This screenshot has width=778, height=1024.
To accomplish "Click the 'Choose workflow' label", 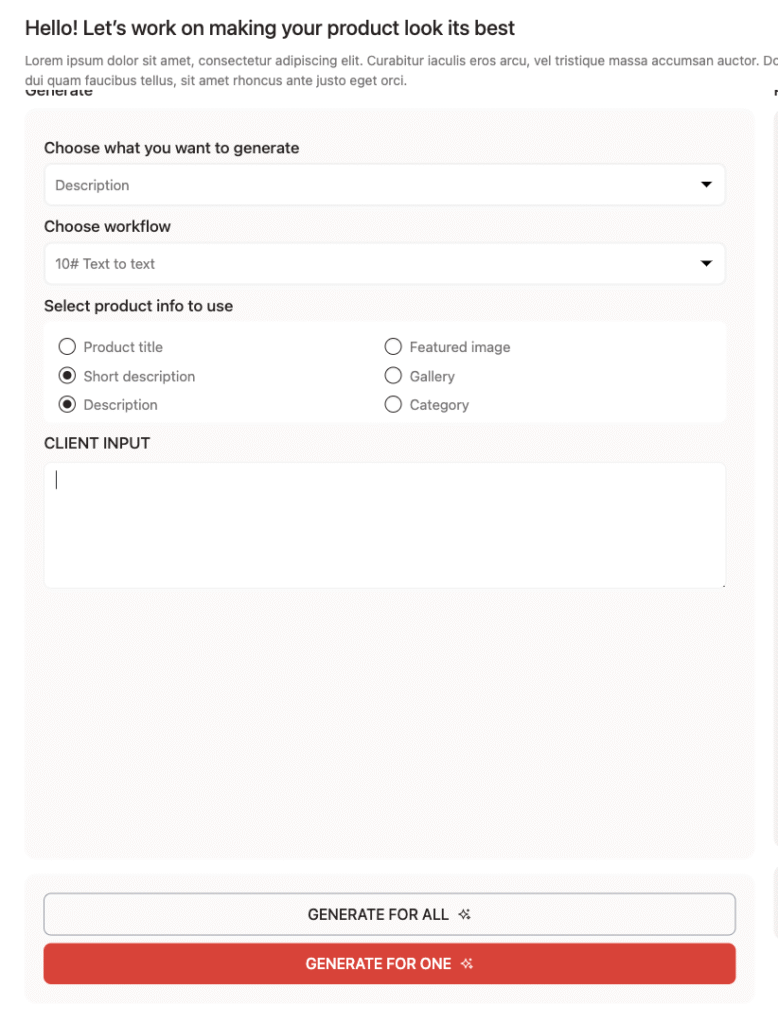I will point(107,226).
